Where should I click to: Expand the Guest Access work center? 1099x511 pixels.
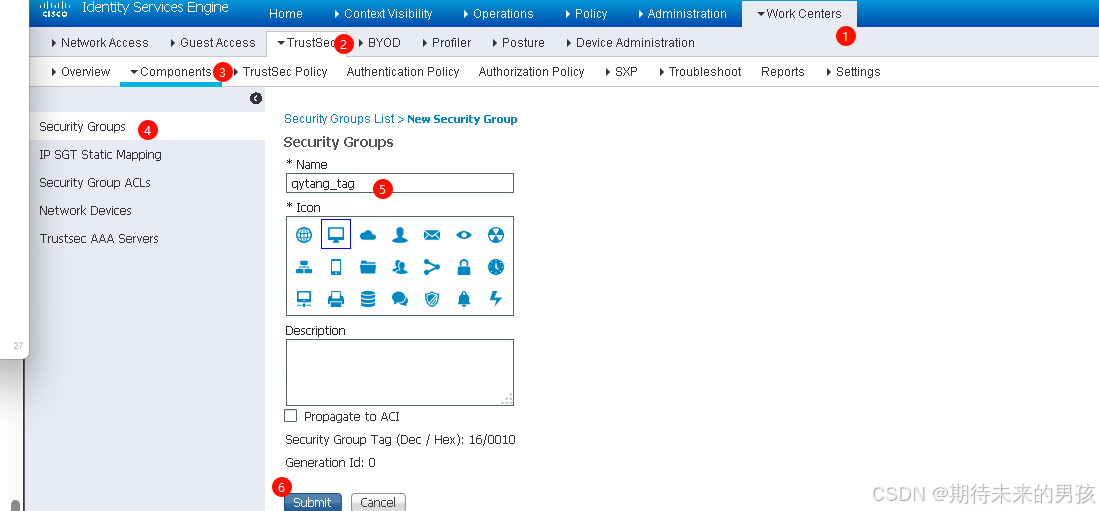tap(212, 43)
